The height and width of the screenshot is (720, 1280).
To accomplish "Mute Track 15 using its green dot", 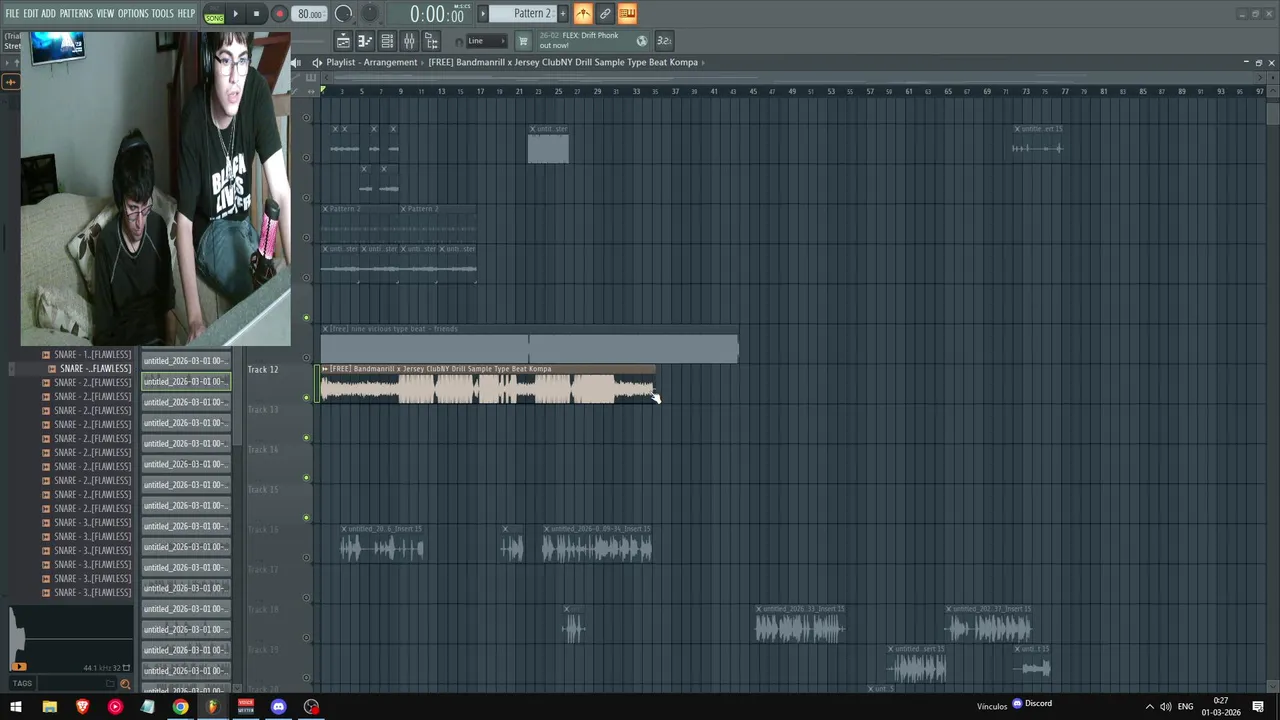I will [307, 517].
